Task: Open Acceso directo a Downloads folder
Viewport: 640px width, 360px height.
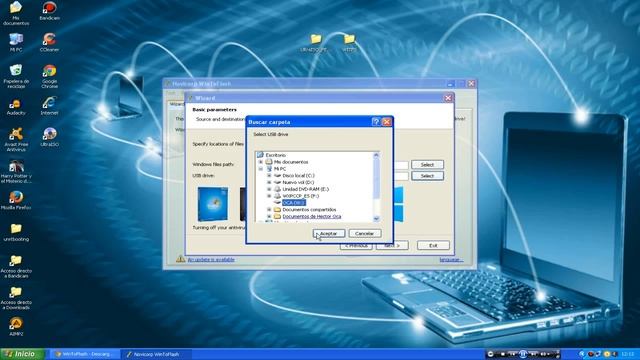Action: [x=16, y=298]
